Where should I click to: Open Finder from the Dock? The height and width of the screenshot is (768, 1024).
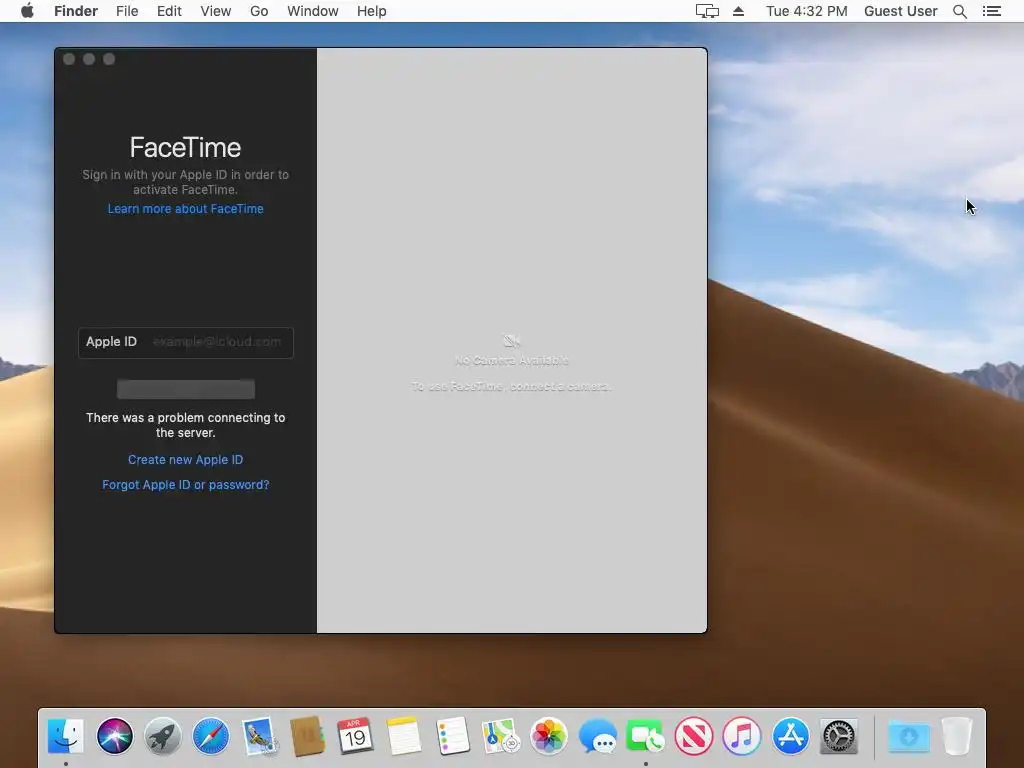tap(65, 736)
